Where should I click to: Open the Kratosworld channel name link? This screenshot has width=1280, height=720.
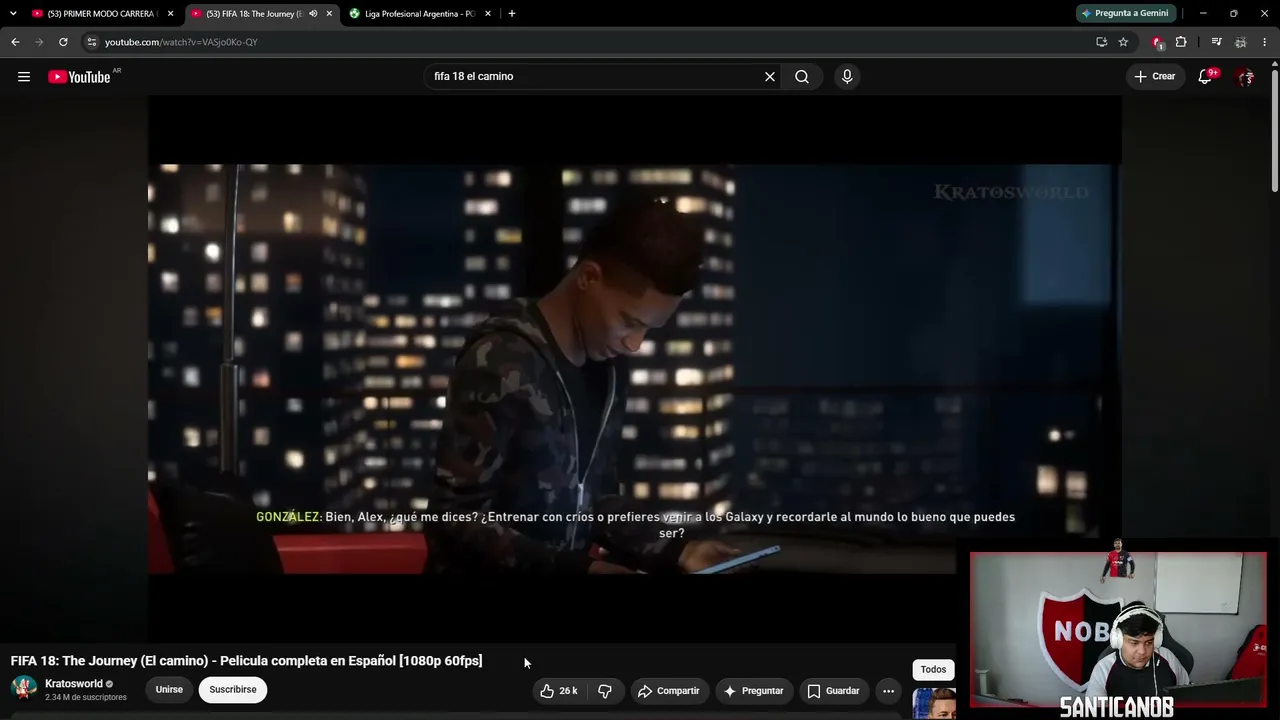(x=74, y=684)
